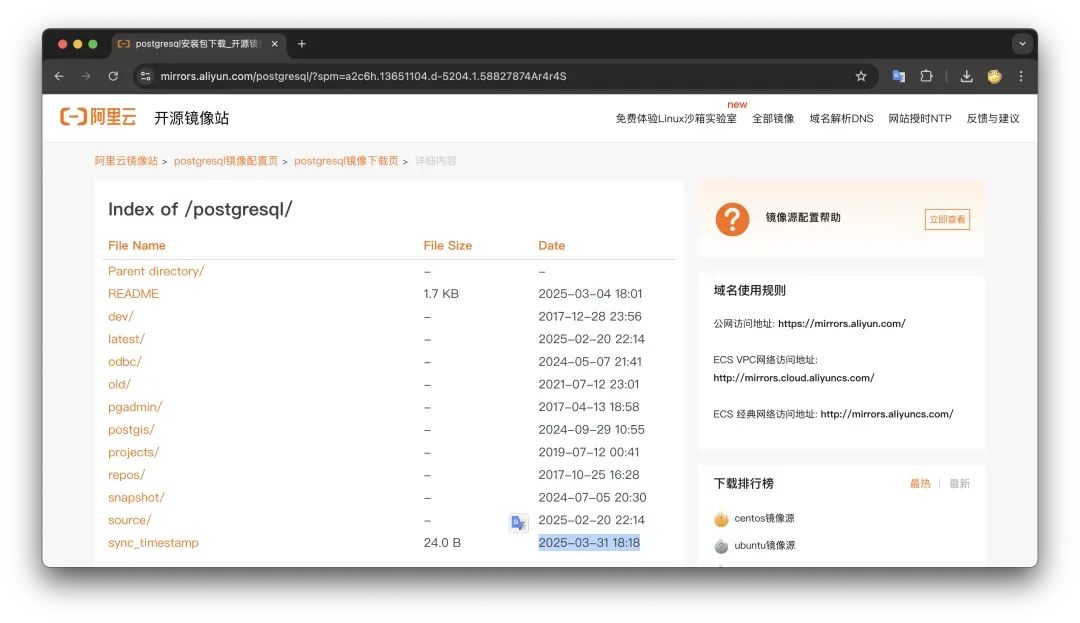The image size is (1080, 623).
Task: Select the 最热 ranking tab
Action: [x=920, y=484]
